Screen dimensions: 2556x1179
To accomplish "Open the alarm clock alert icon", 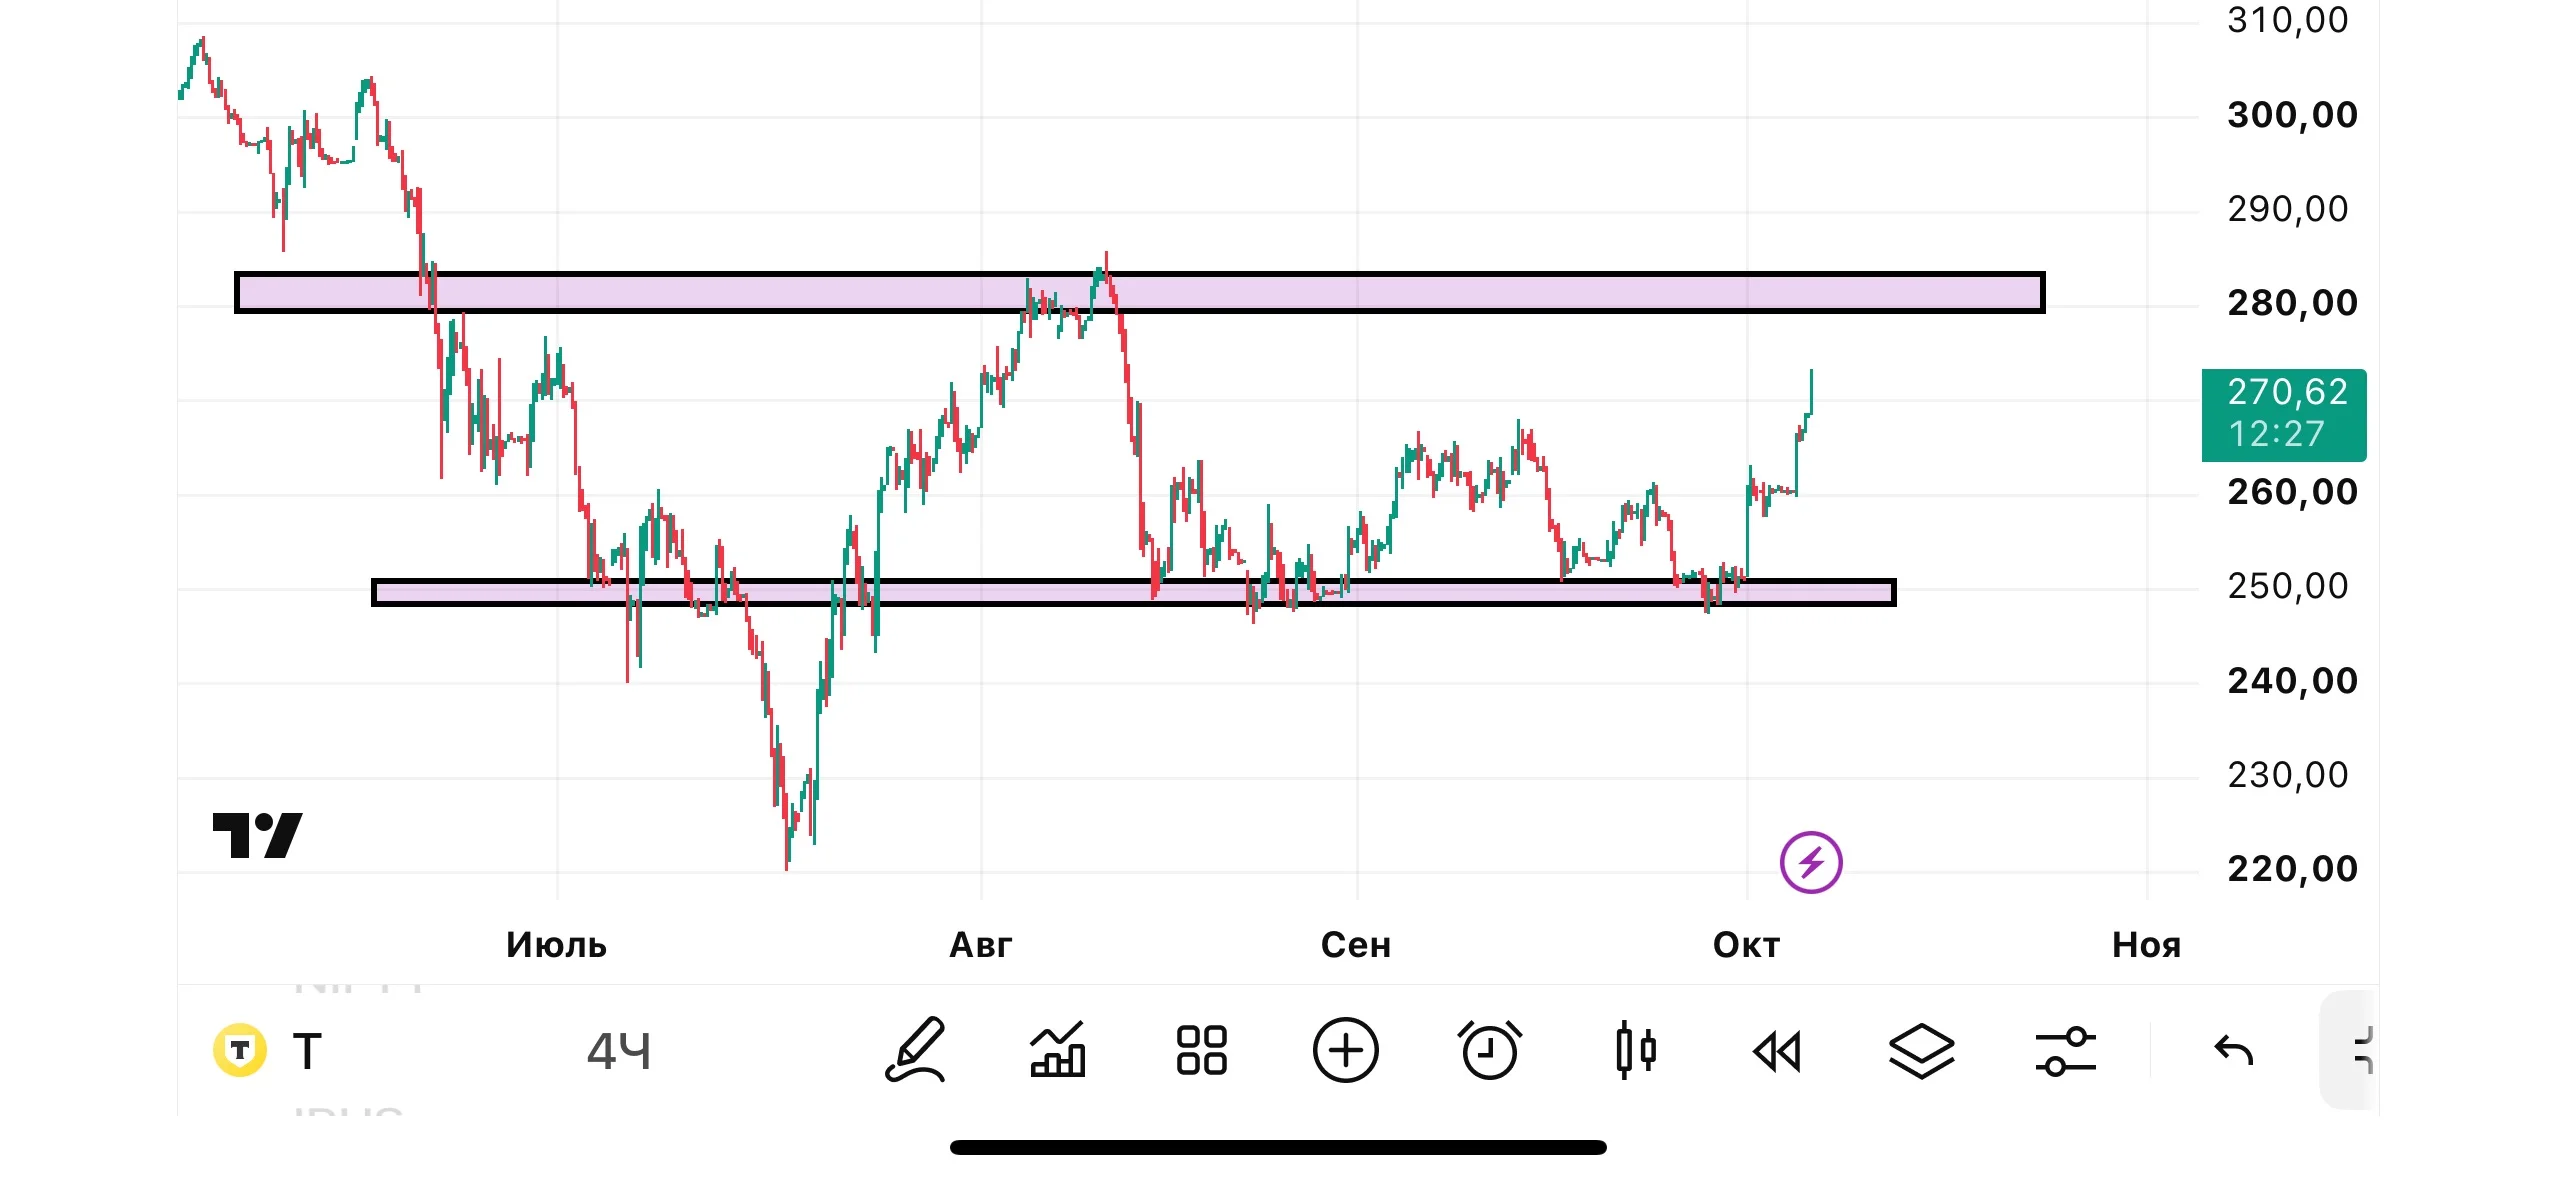I will click(1489, 1050).
